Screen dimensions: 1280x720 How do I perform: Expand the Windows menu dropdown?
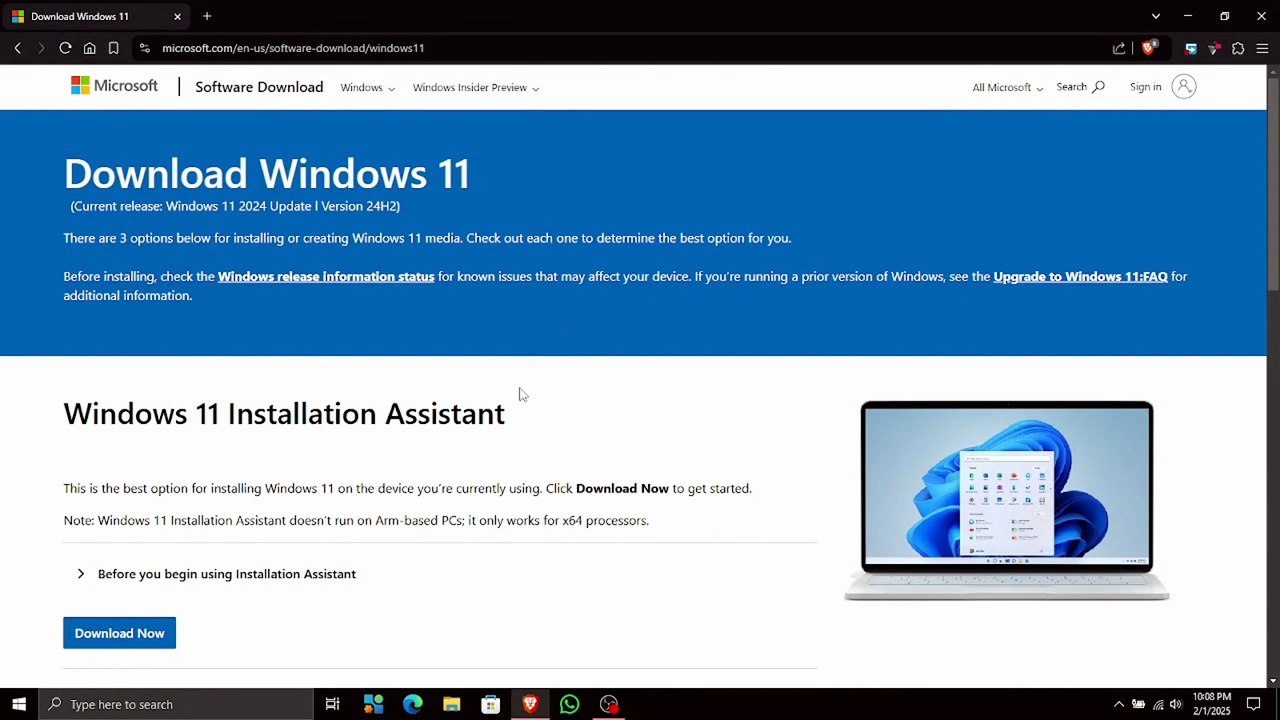pyautogui.click(x=367, y=88)
